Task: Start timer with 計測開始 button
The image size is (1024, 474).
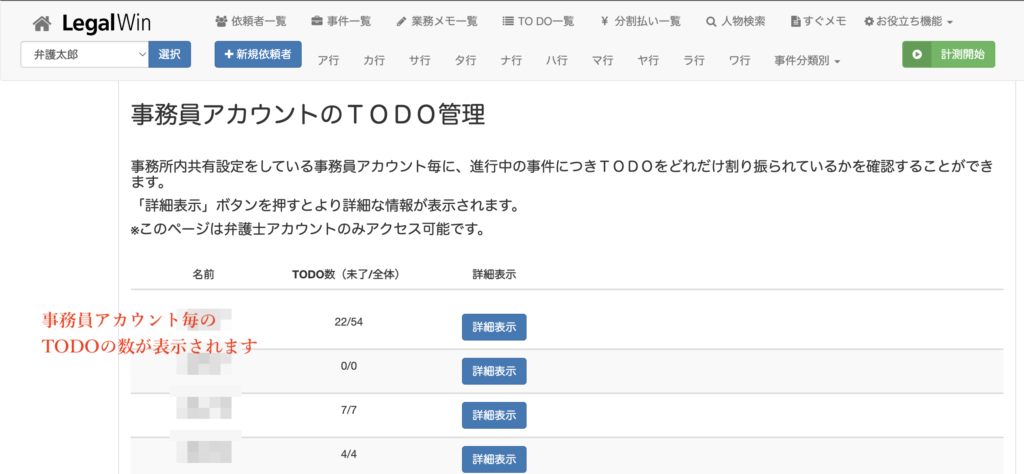Action: tap(948, 55)
